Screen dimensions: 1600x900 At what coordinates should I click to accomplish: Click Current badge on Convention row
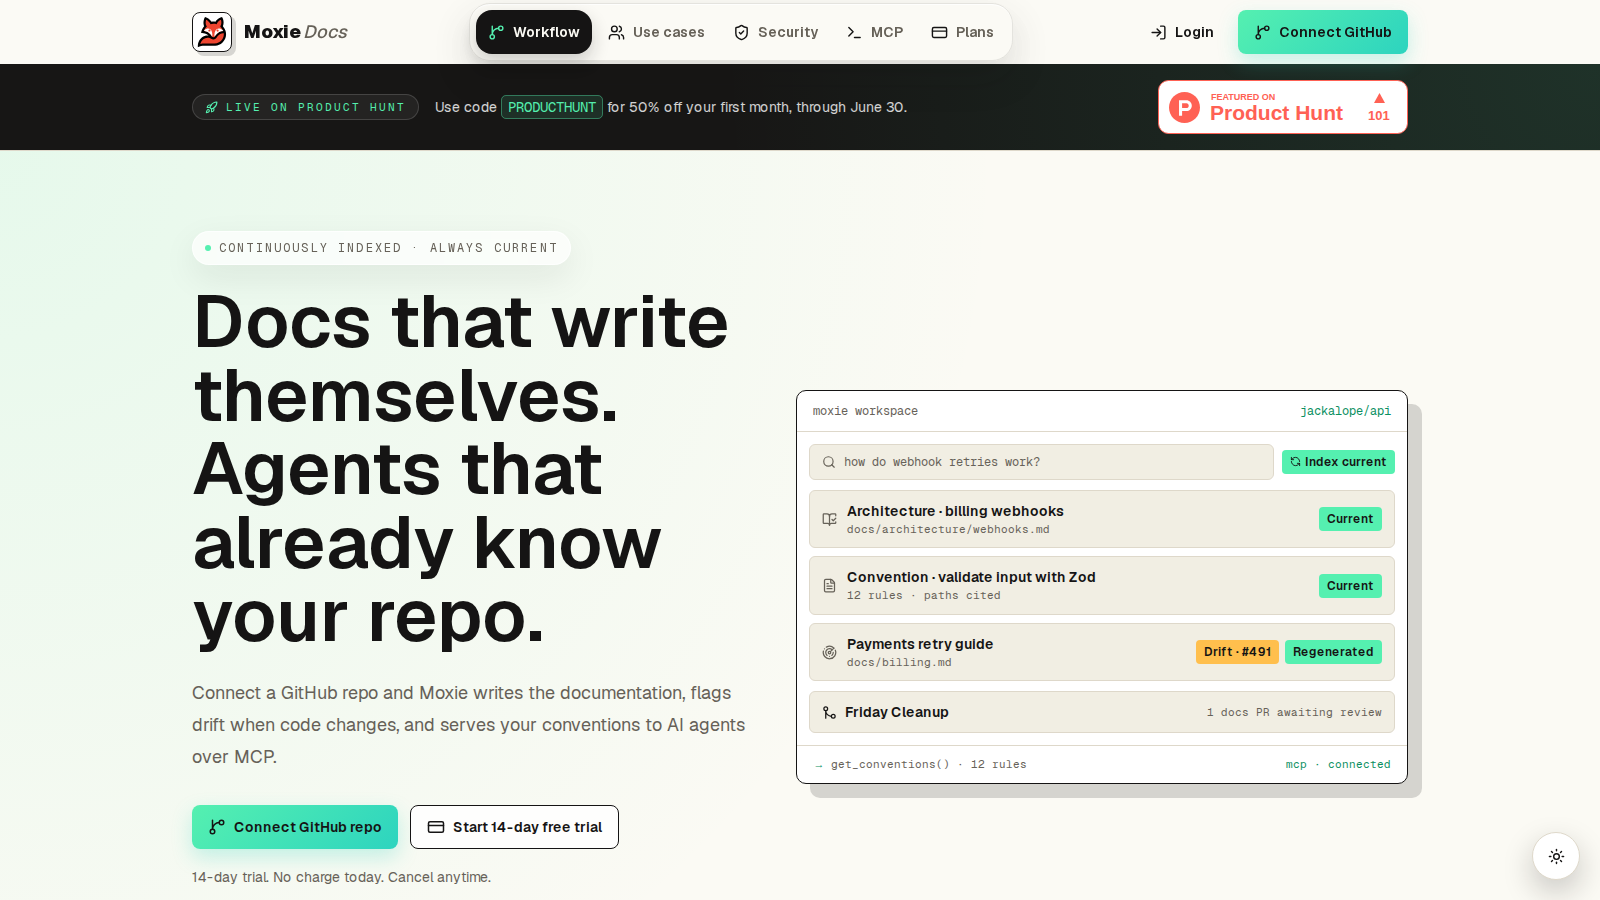click(x=1350, y=586)
